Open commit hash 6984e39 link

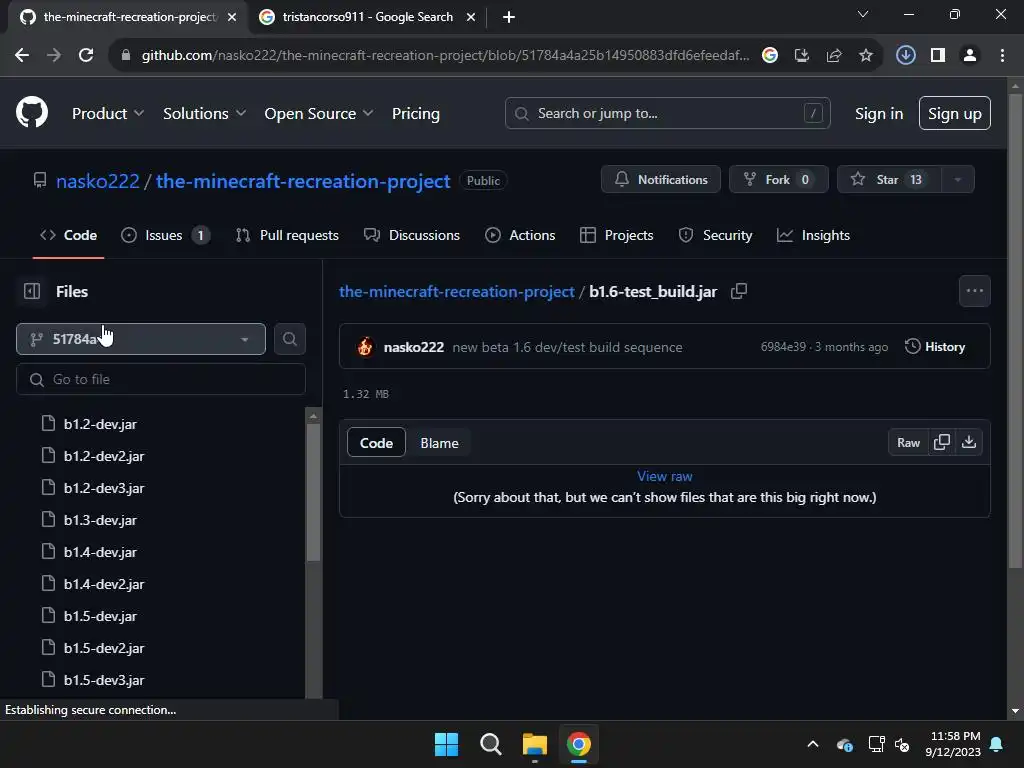(783, 347)
